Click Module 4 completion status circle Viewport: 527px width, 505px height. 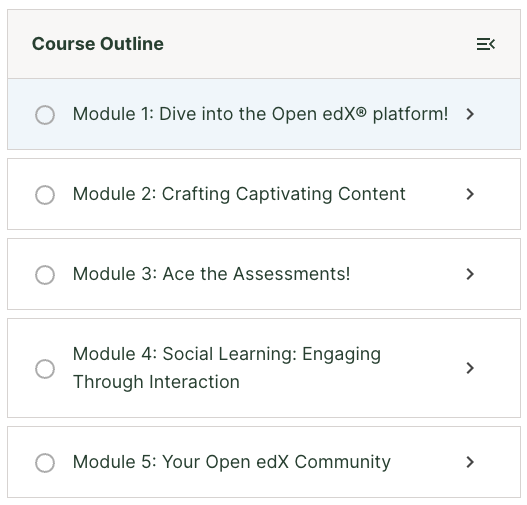point(45,369)
